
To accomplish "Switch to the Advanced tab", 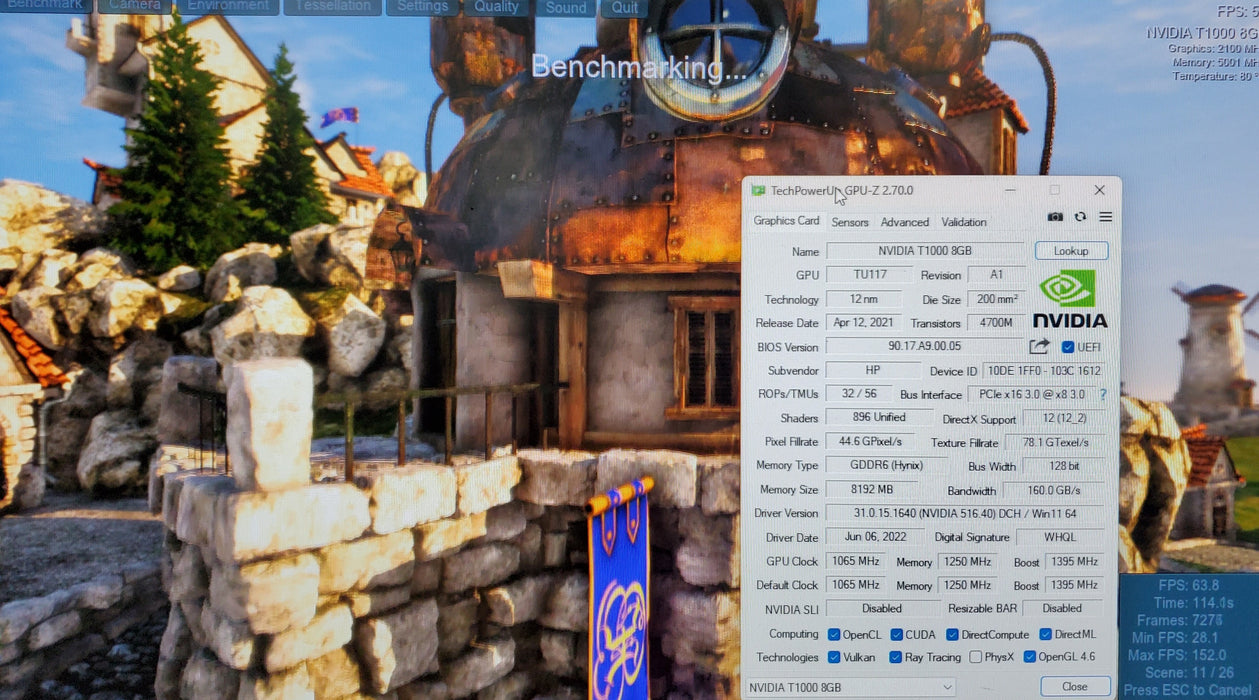I will click(905, 222).
